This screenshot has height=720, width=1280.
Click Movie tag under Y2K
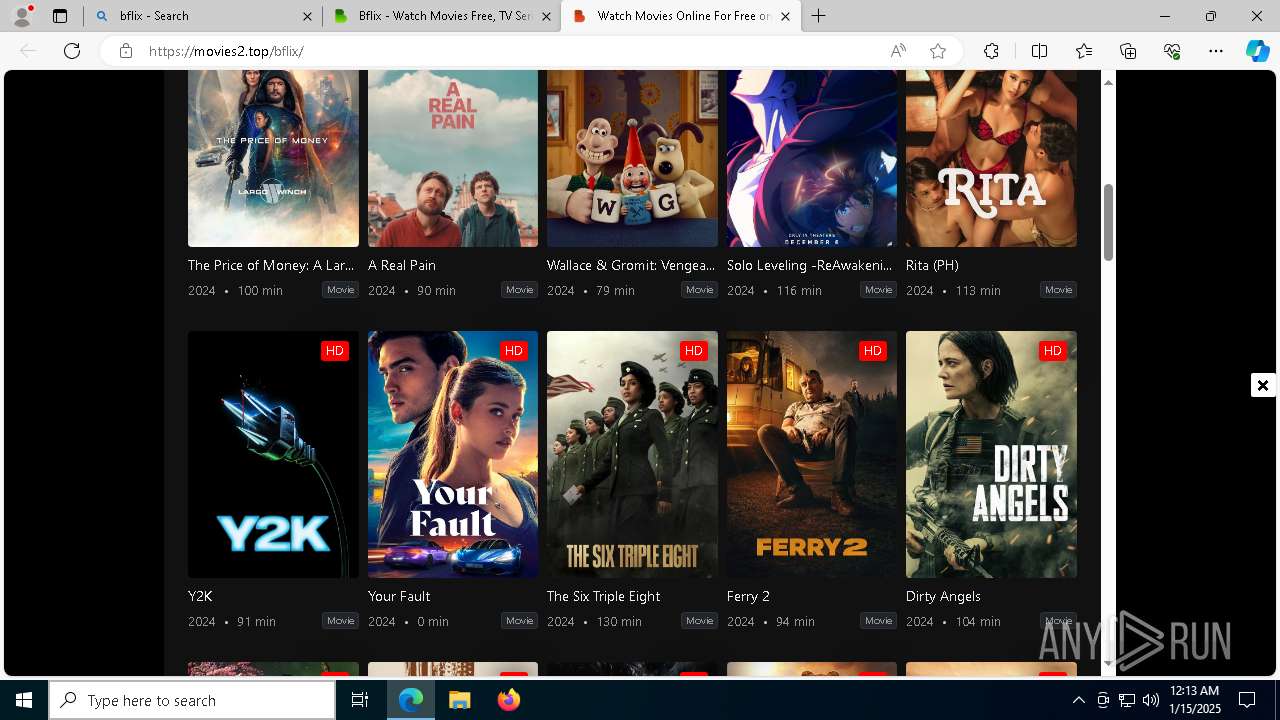340,621
